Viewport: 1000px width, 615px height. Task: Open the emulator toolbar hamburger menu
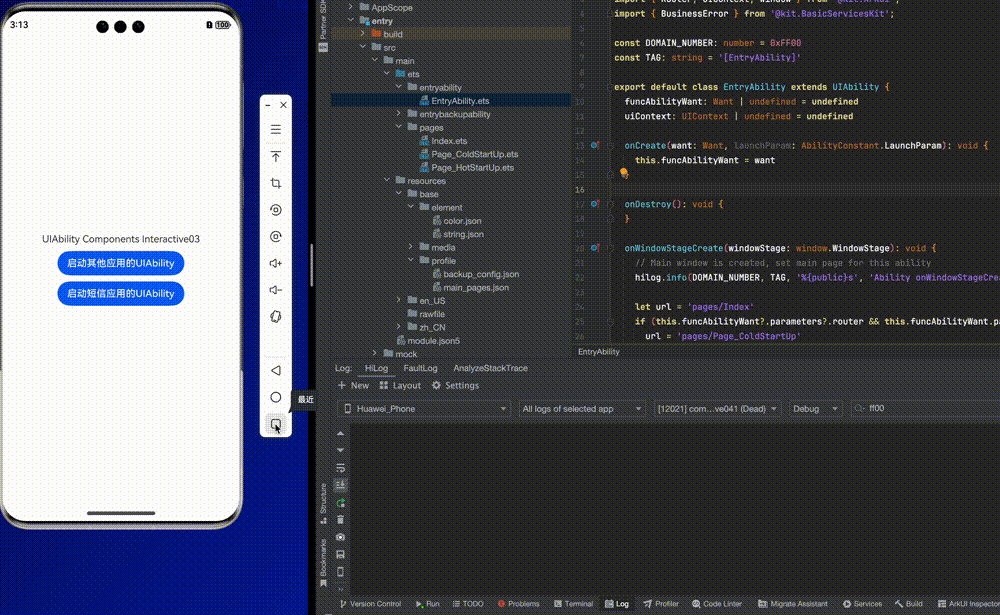(276, 130)
